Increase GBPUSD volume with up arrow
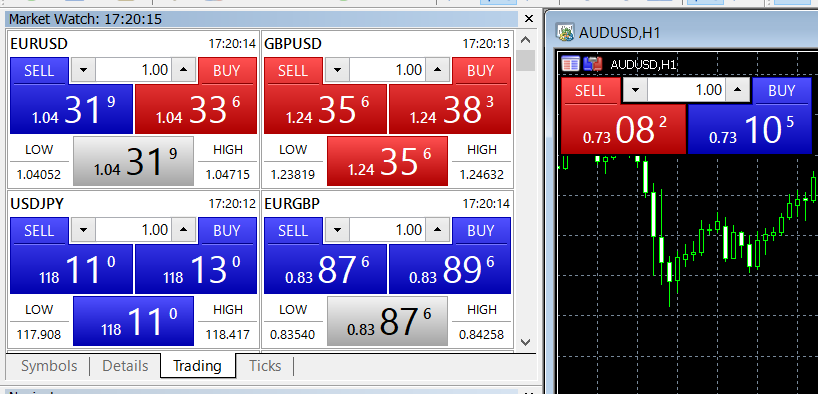 pyautogui.click(x=438, y=70)
